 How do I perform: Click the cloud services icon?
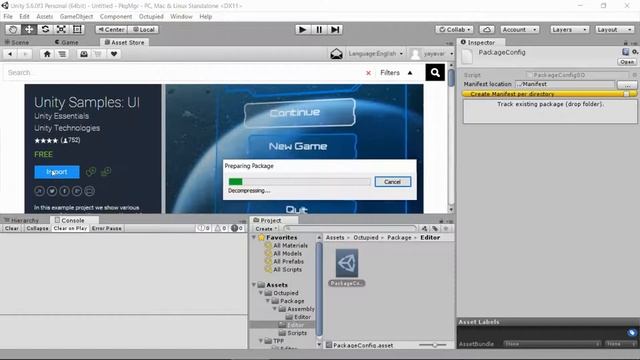pos(487,29)
